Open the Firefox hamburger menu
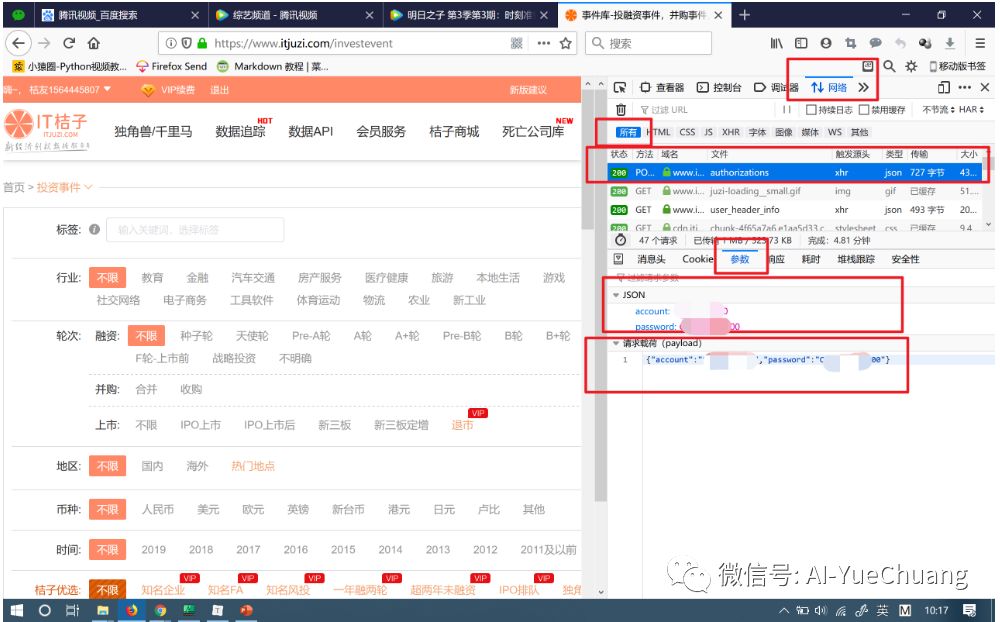Screen dimensions: 1000x622 pyautogui.click(x=980, y=43)
